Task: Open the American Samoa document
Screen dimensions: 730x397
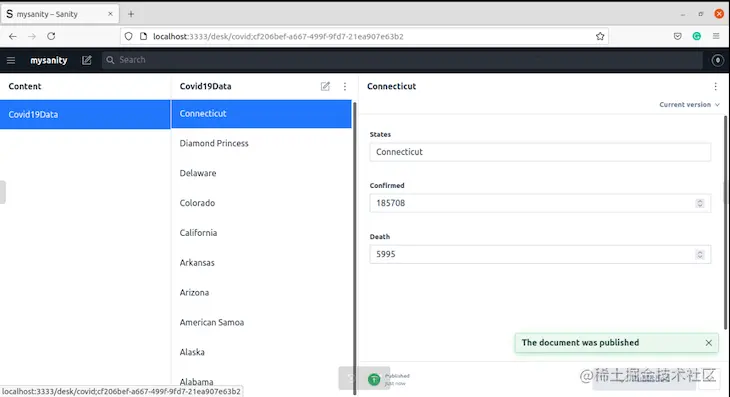Action: (x=261, y=322)
